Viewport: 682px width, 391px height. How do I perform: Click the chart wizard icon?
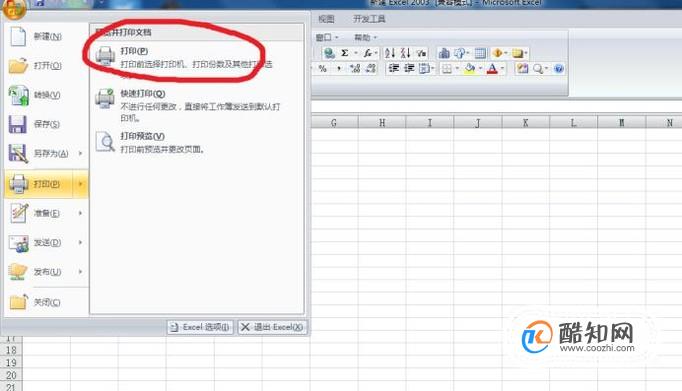point(444,53)
